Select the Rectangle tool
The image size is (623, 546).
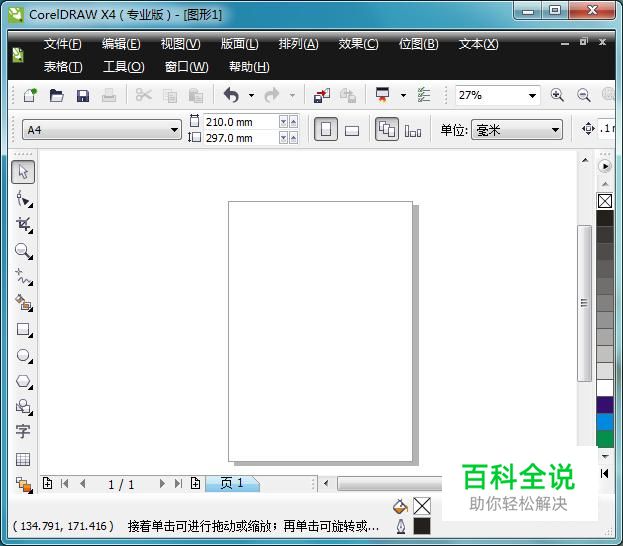pos(23,329)
